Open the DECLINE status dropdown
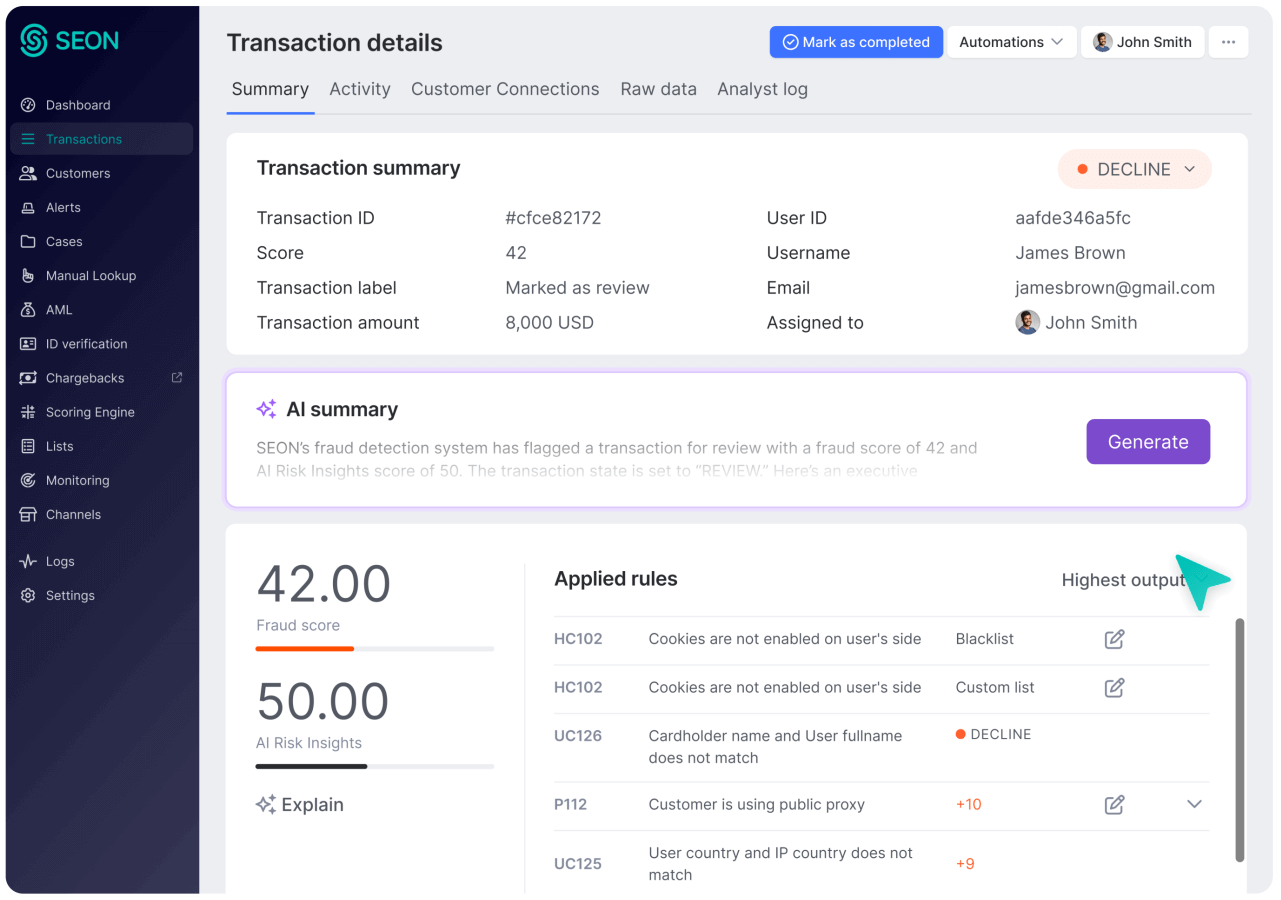This screenshot has height=900, width=1281. (x=1134, y=170)
